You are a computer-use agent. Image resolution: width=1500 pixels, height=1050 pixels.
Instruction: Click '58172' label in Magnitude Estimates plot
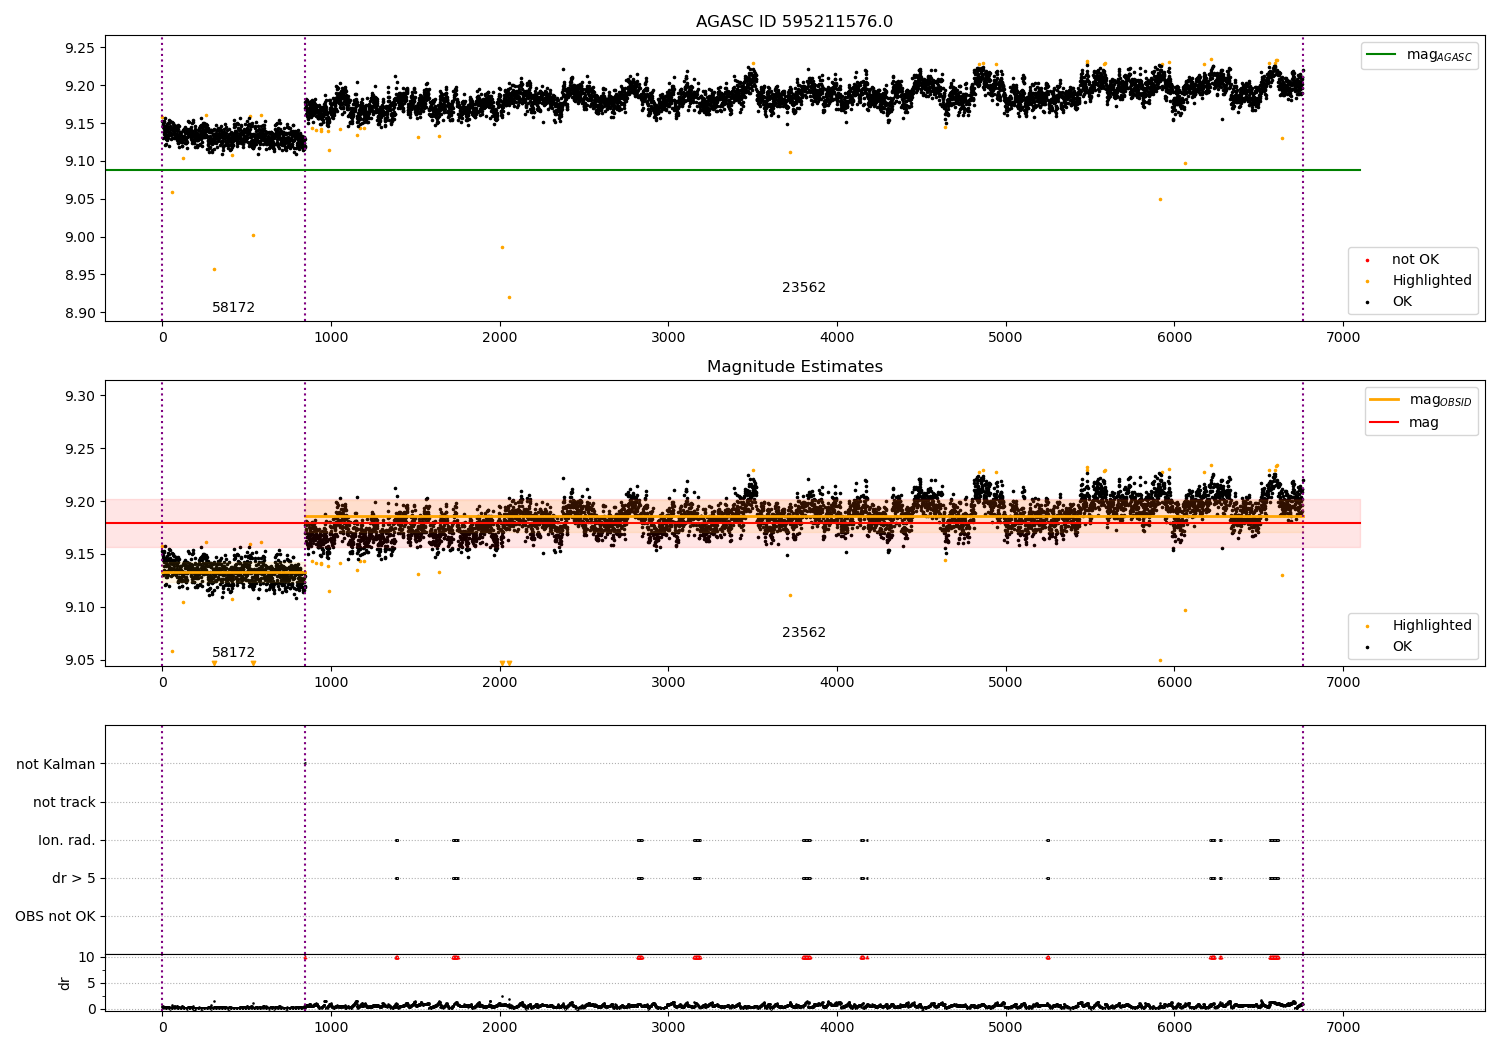(x=233, y=653)
